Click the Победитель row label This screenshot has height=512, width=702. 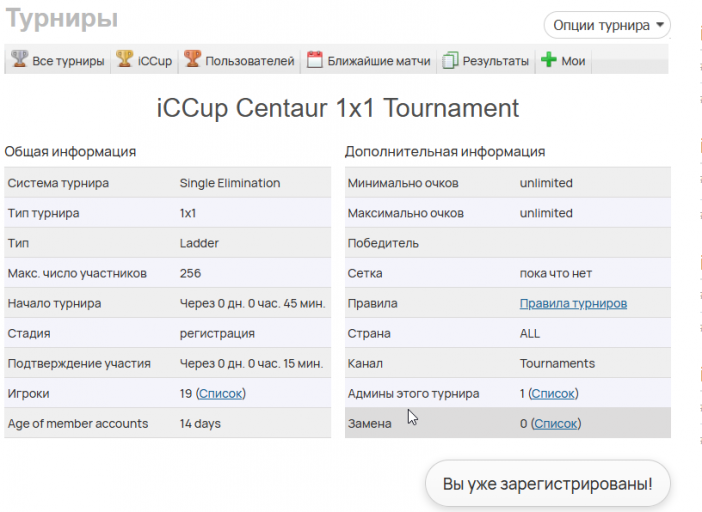click(x=383, y=243)
